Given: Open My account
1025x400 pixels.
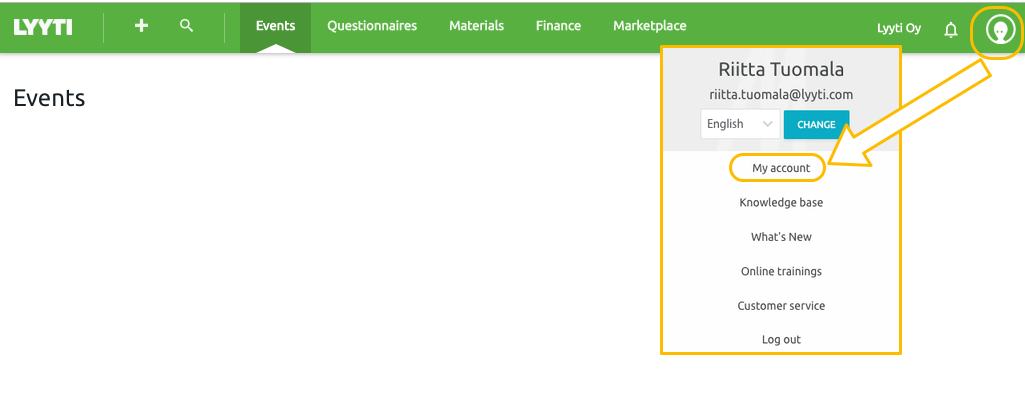Looking at the screenshot, I should click(781, 168).
